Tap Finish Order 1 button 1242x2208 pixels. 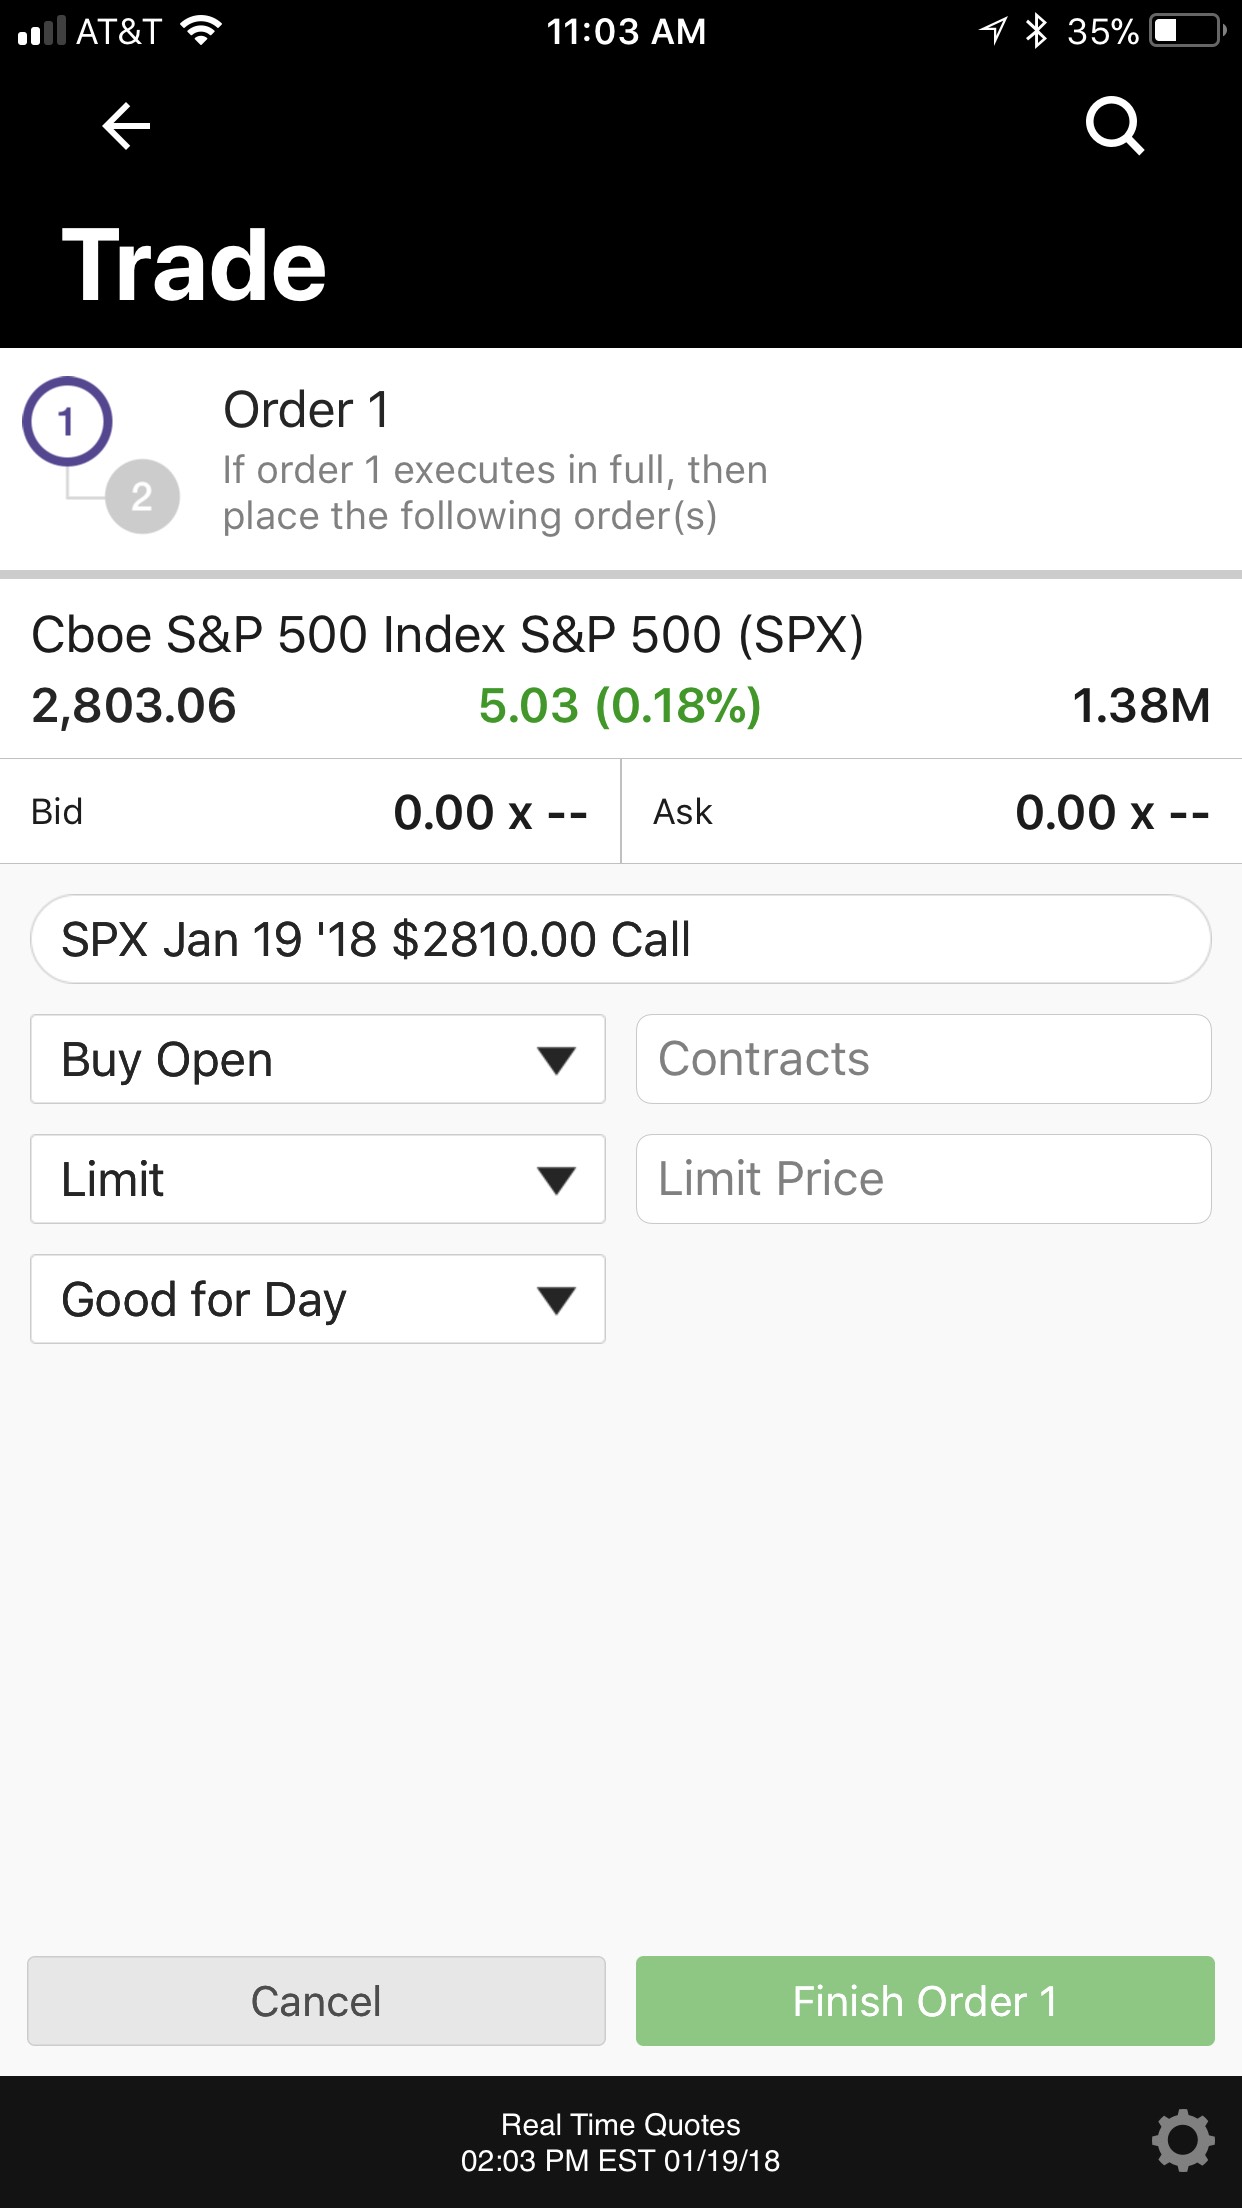[925, 2001]
